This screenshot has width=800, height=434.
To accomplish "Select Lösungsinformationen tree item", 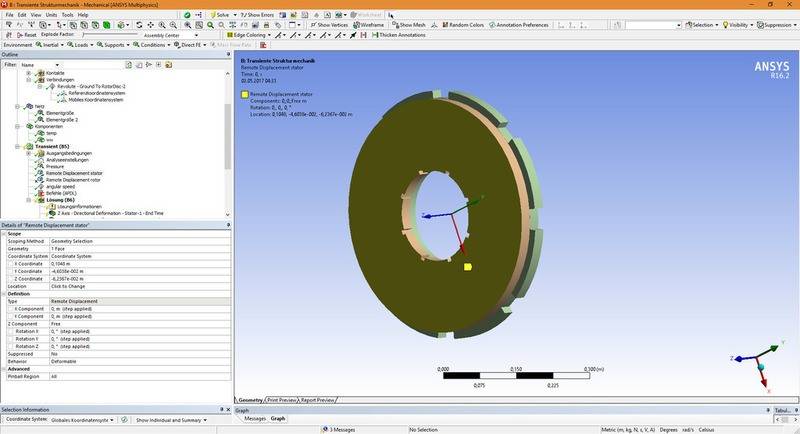I will 79,207.
